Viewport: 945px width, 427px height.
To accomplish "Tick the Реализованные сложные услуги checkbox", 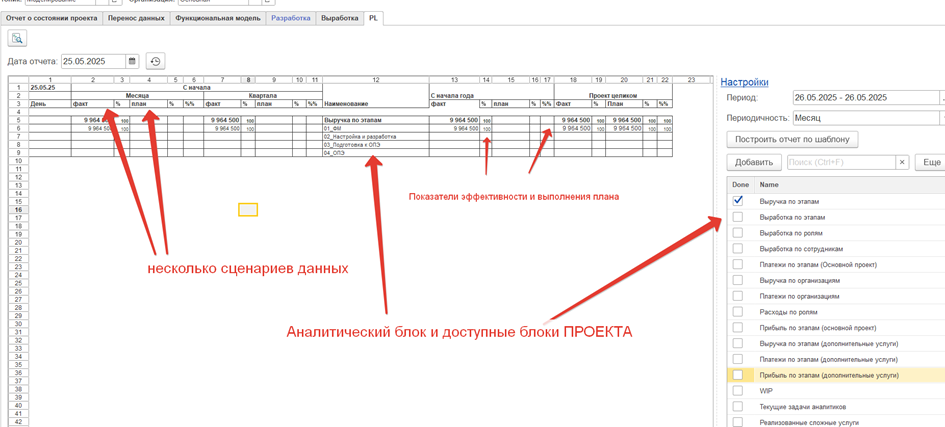I will [738, 423].
